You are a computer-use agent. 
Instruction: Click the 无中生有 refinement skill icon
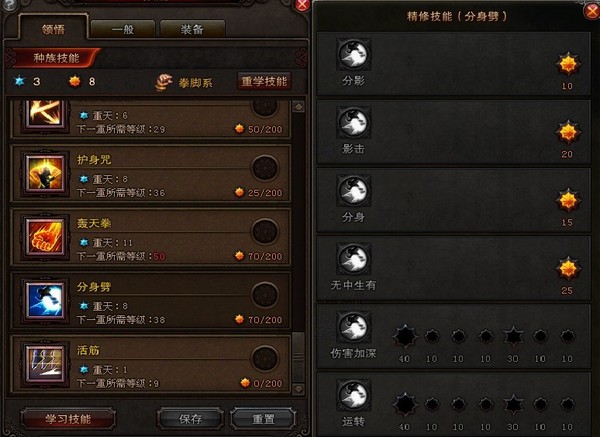coord(354,259)
